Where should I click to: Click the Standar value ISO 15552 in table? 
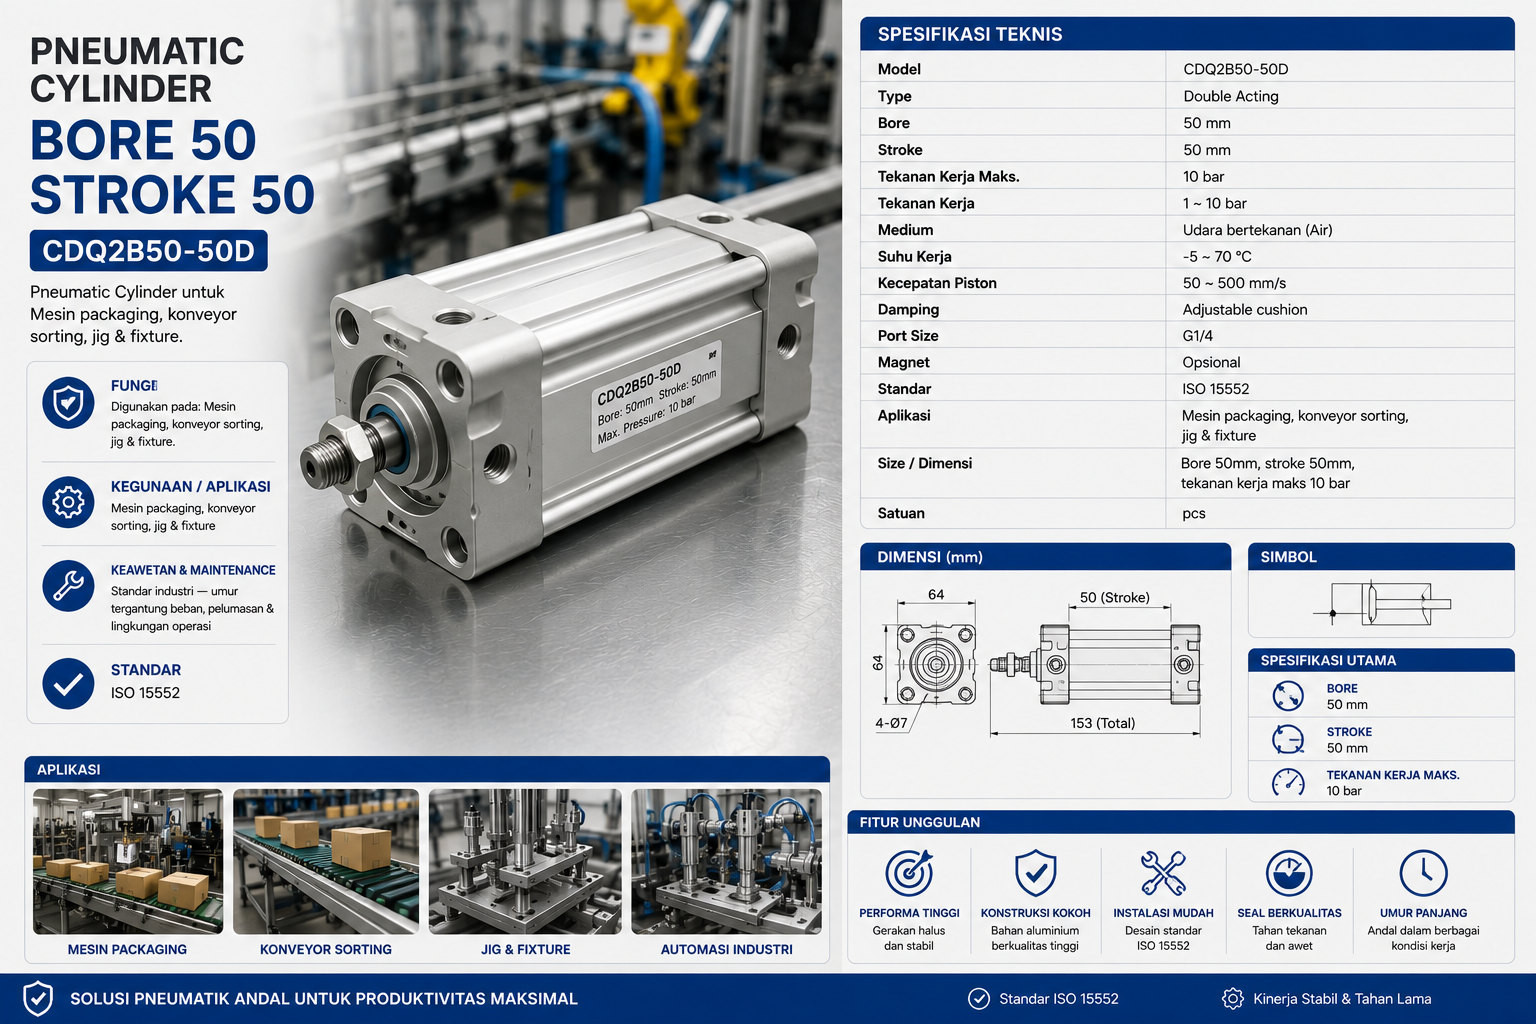(x=1216, y=389)
